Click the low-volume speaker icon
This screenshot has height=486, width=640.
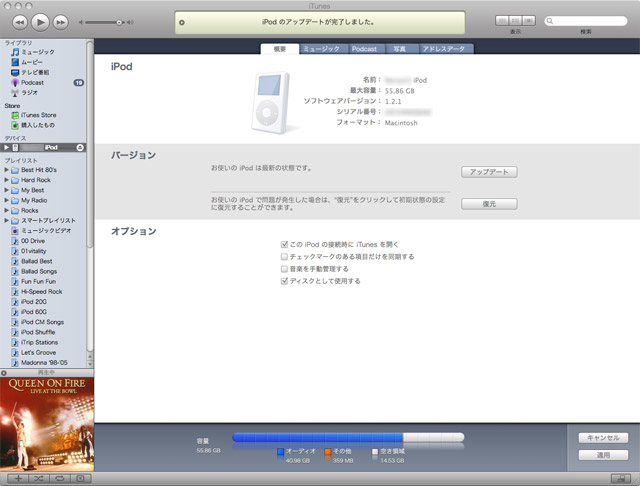tap(81, 22)
